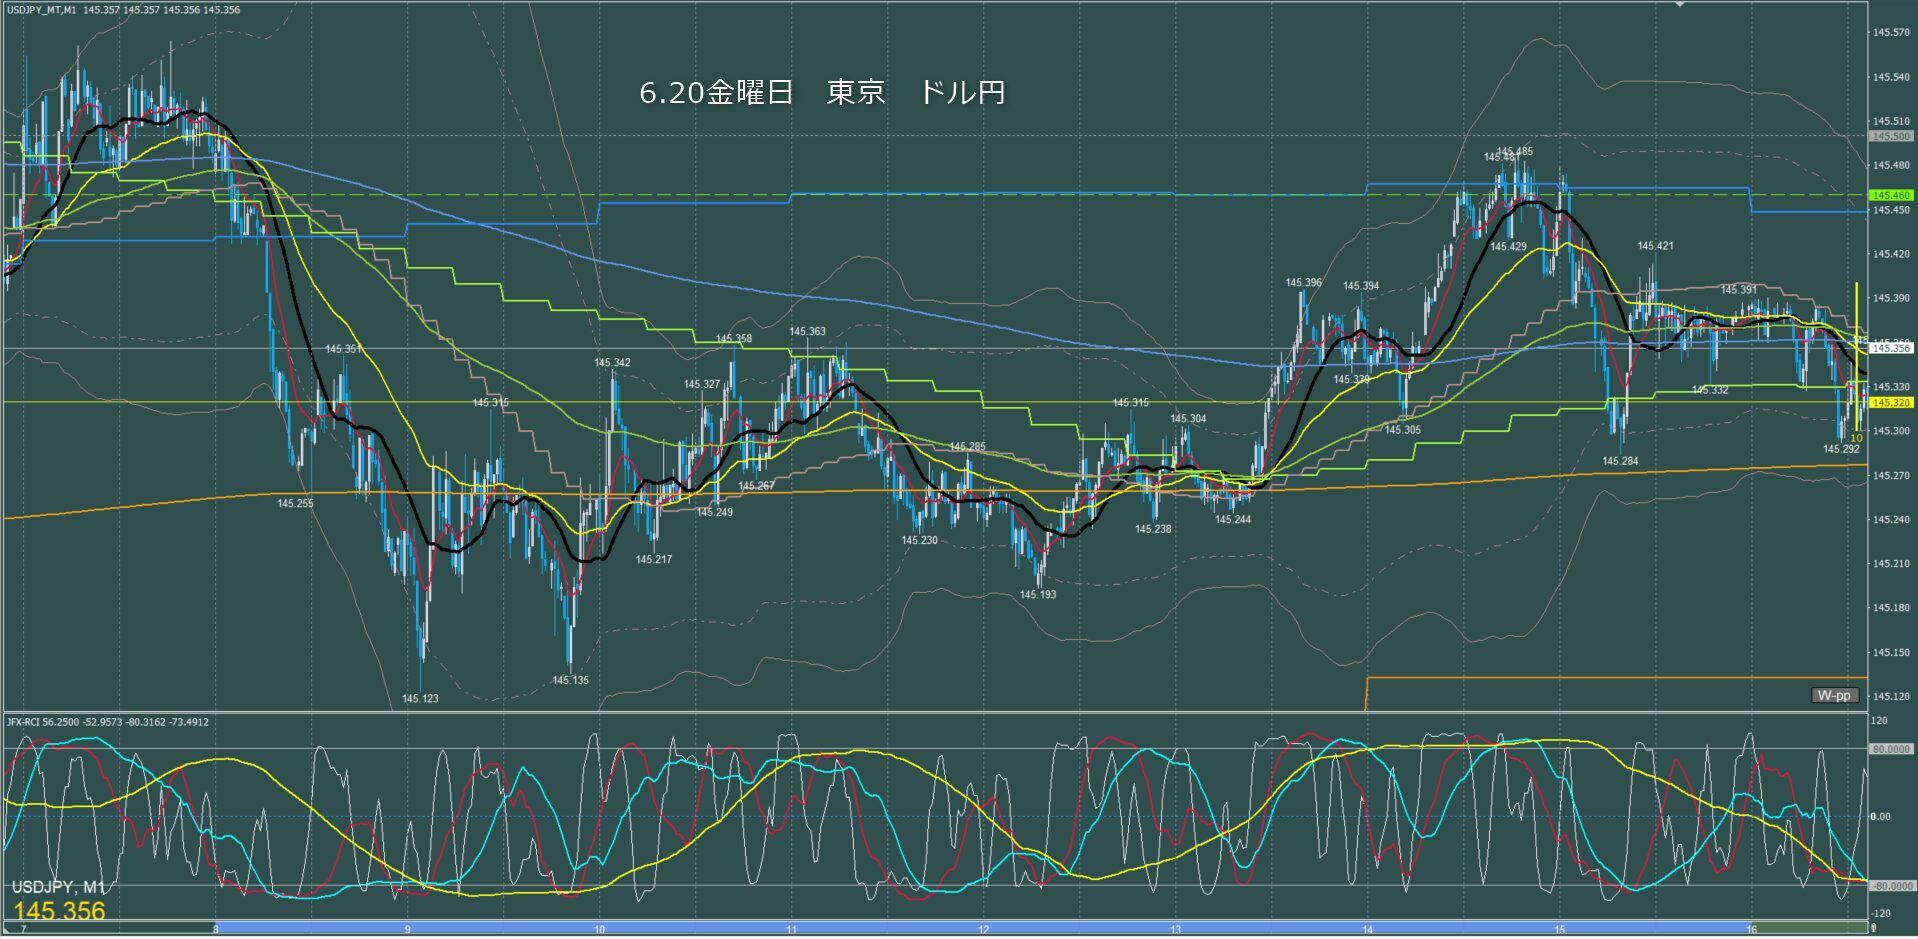This screenshot has width=1918, height=939.
Task: Click the 145.391 price label
Action: coord(1738,290)
